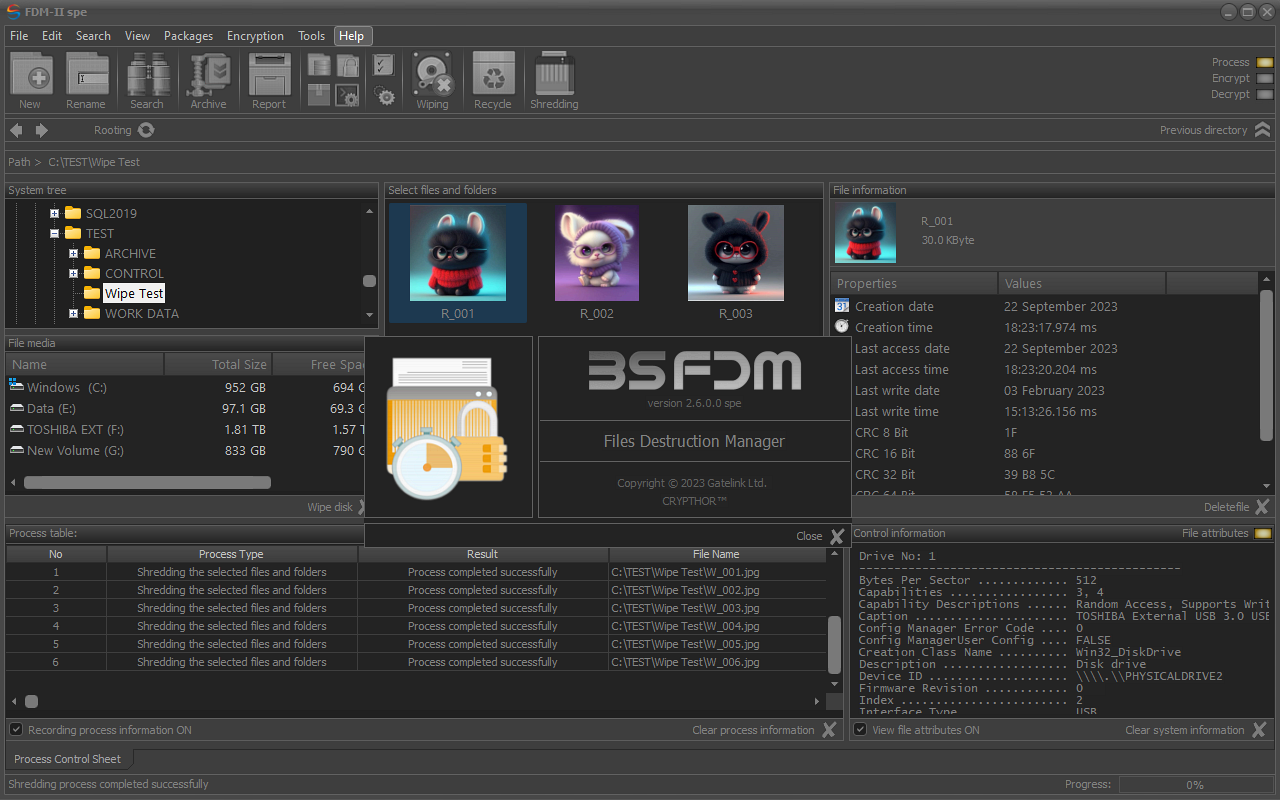Select the Process Control Sheet tab
Screen dimensions: 1280x800
[67, 759]
